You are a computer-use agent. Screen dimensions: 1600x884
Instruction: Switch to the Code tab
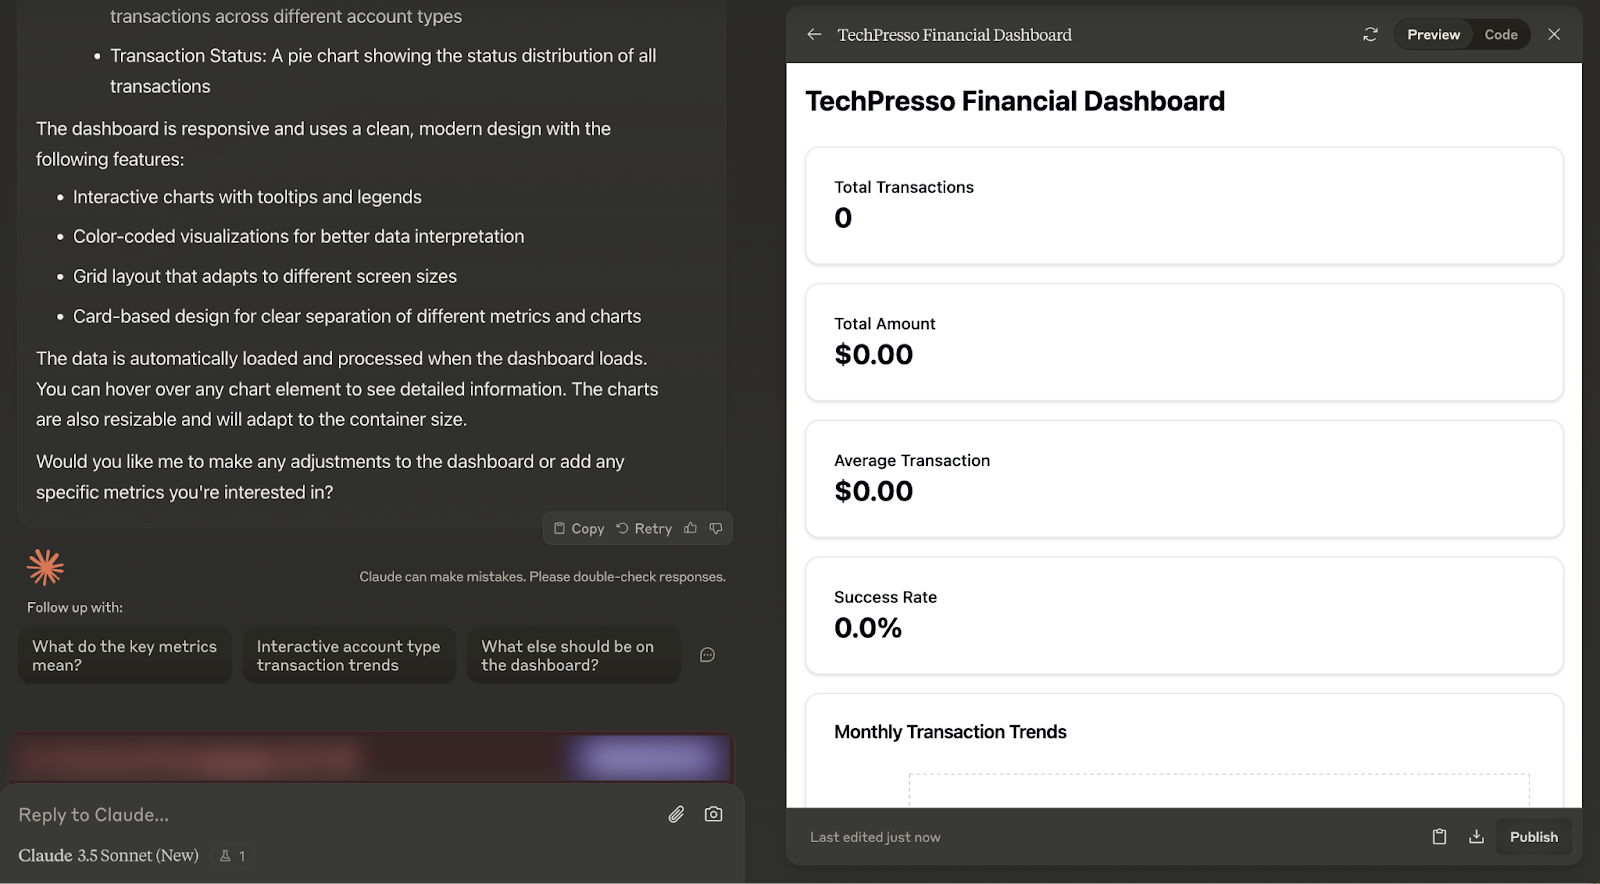[1500, 35]
